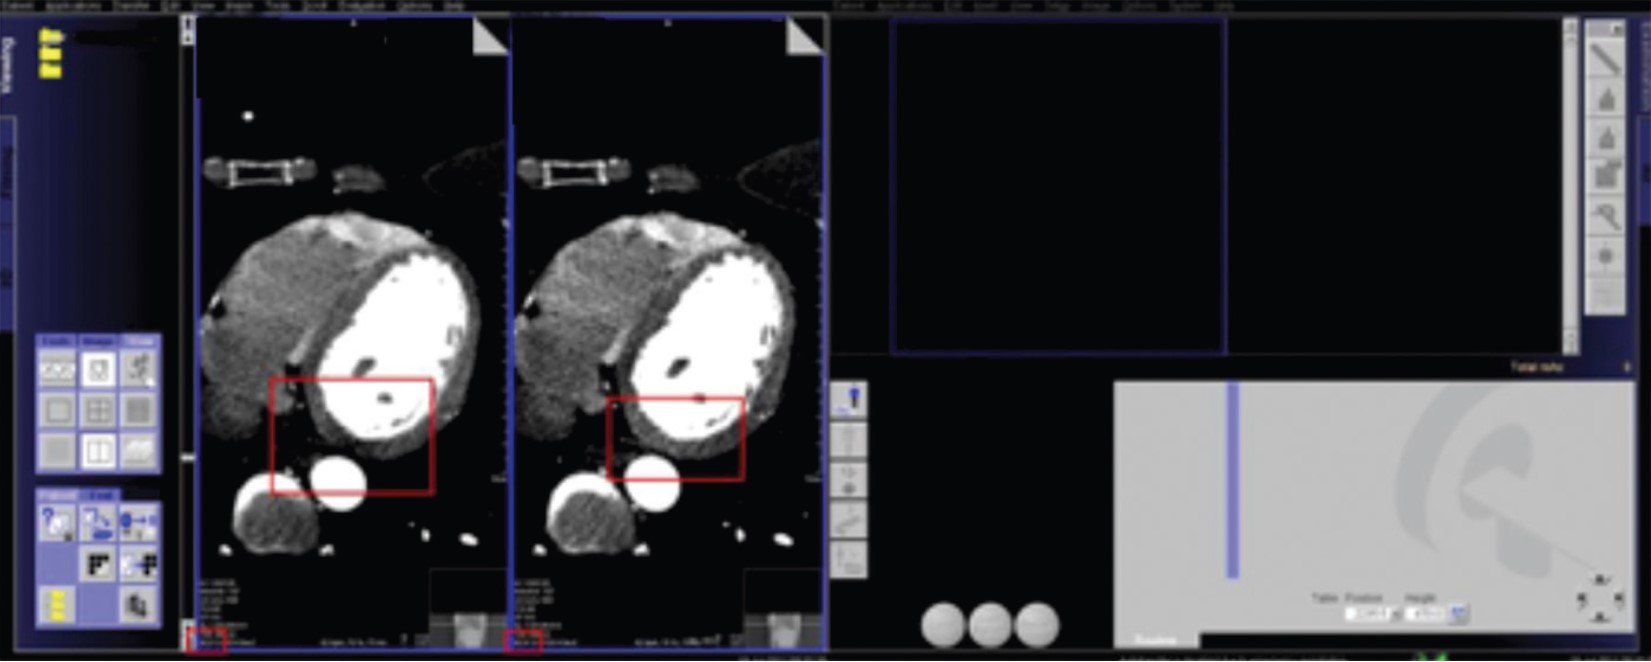The width and height of the screenshot is (1651, 662).
Task: Click the up arrow of table navigation pad
Action: (1599, 581)
